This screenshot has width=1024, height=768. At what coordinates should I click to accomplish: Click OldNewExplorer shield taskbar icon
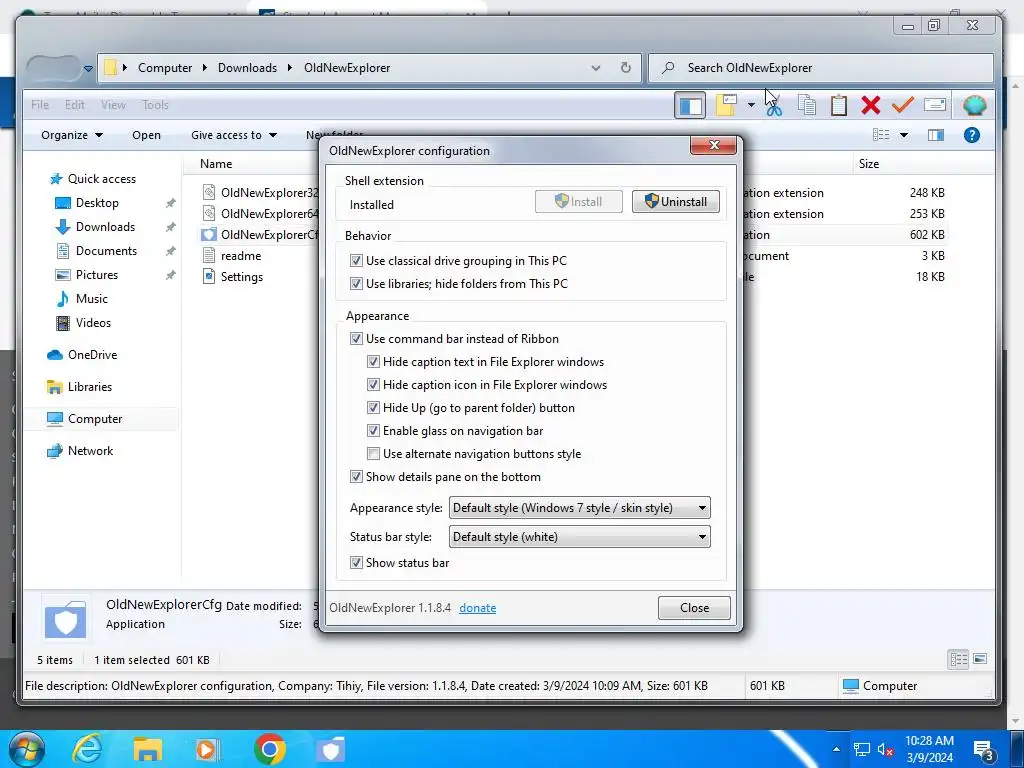click(330, 750)
